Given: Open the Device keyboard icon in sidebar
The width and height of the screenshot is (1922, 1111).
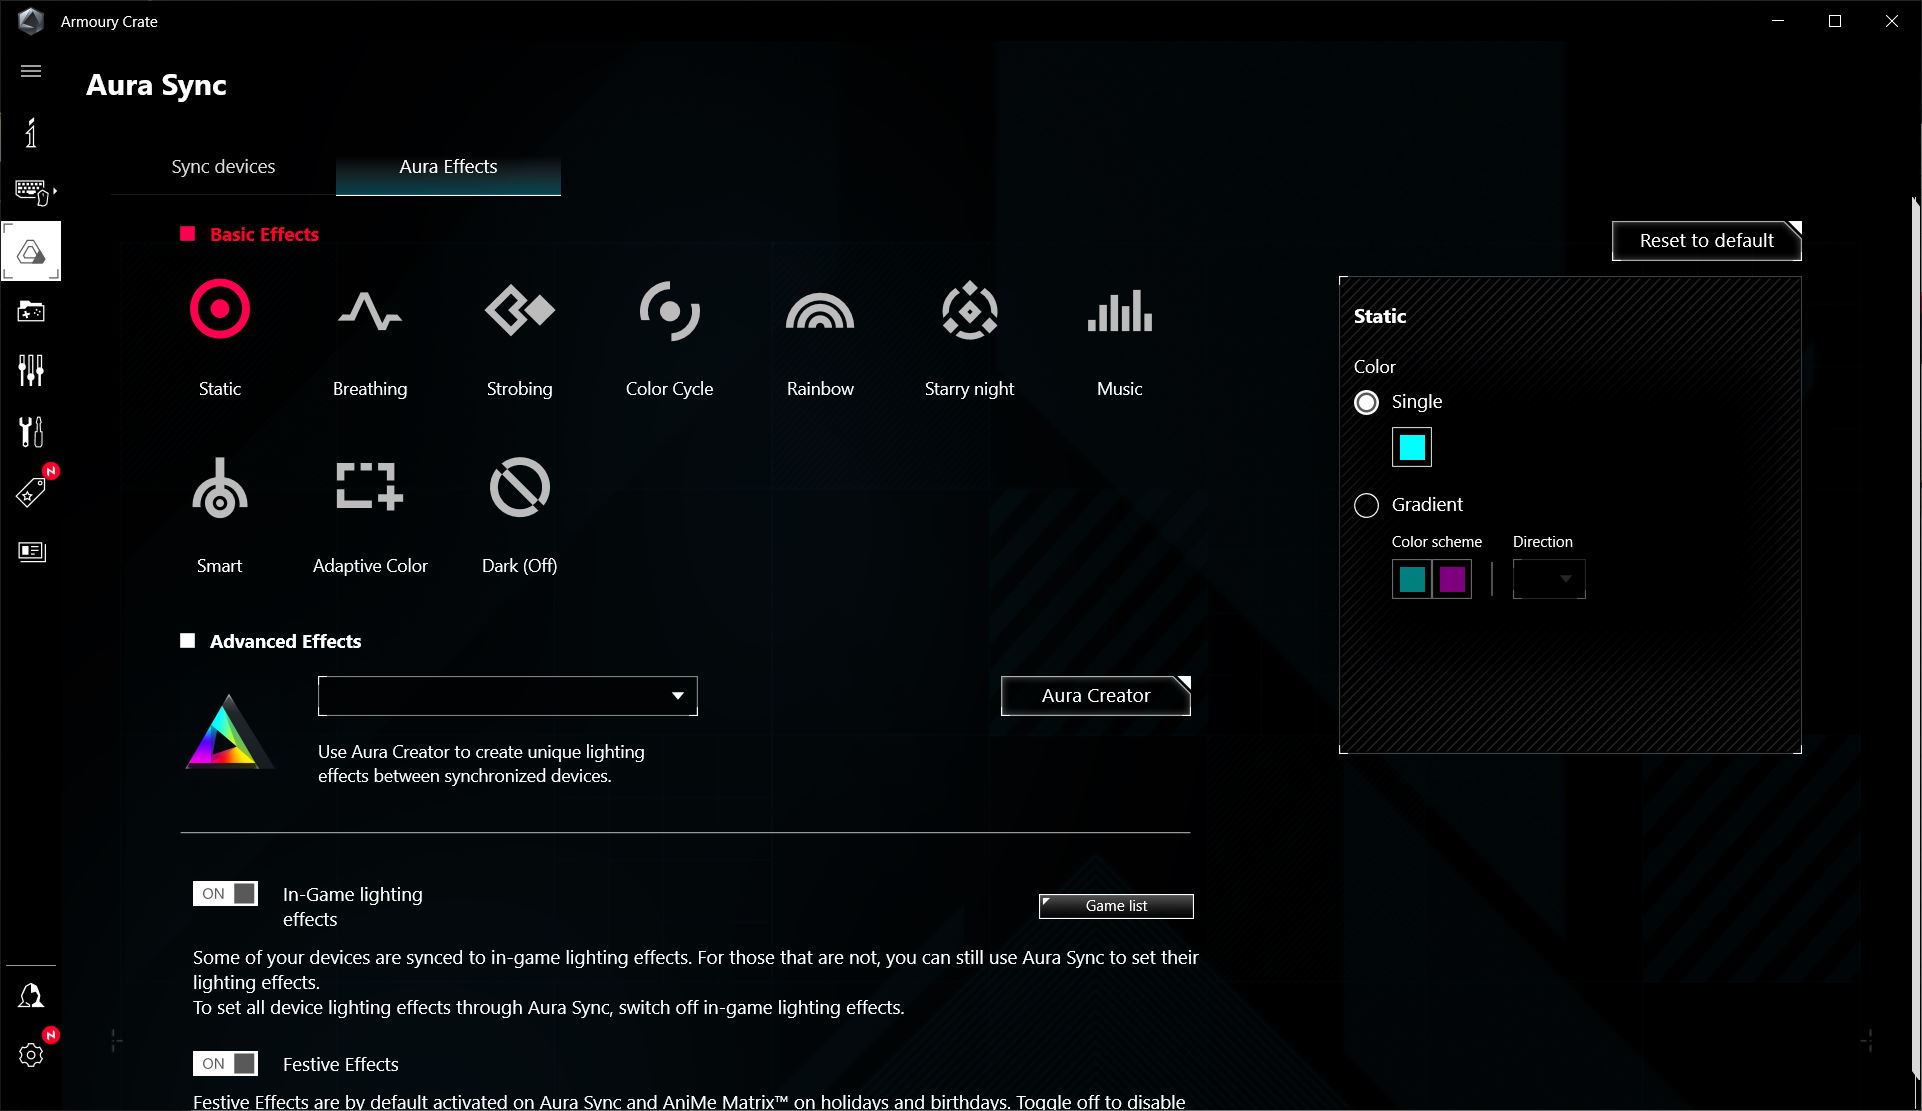Looking at the screenshot, I should tap(34, 191).
